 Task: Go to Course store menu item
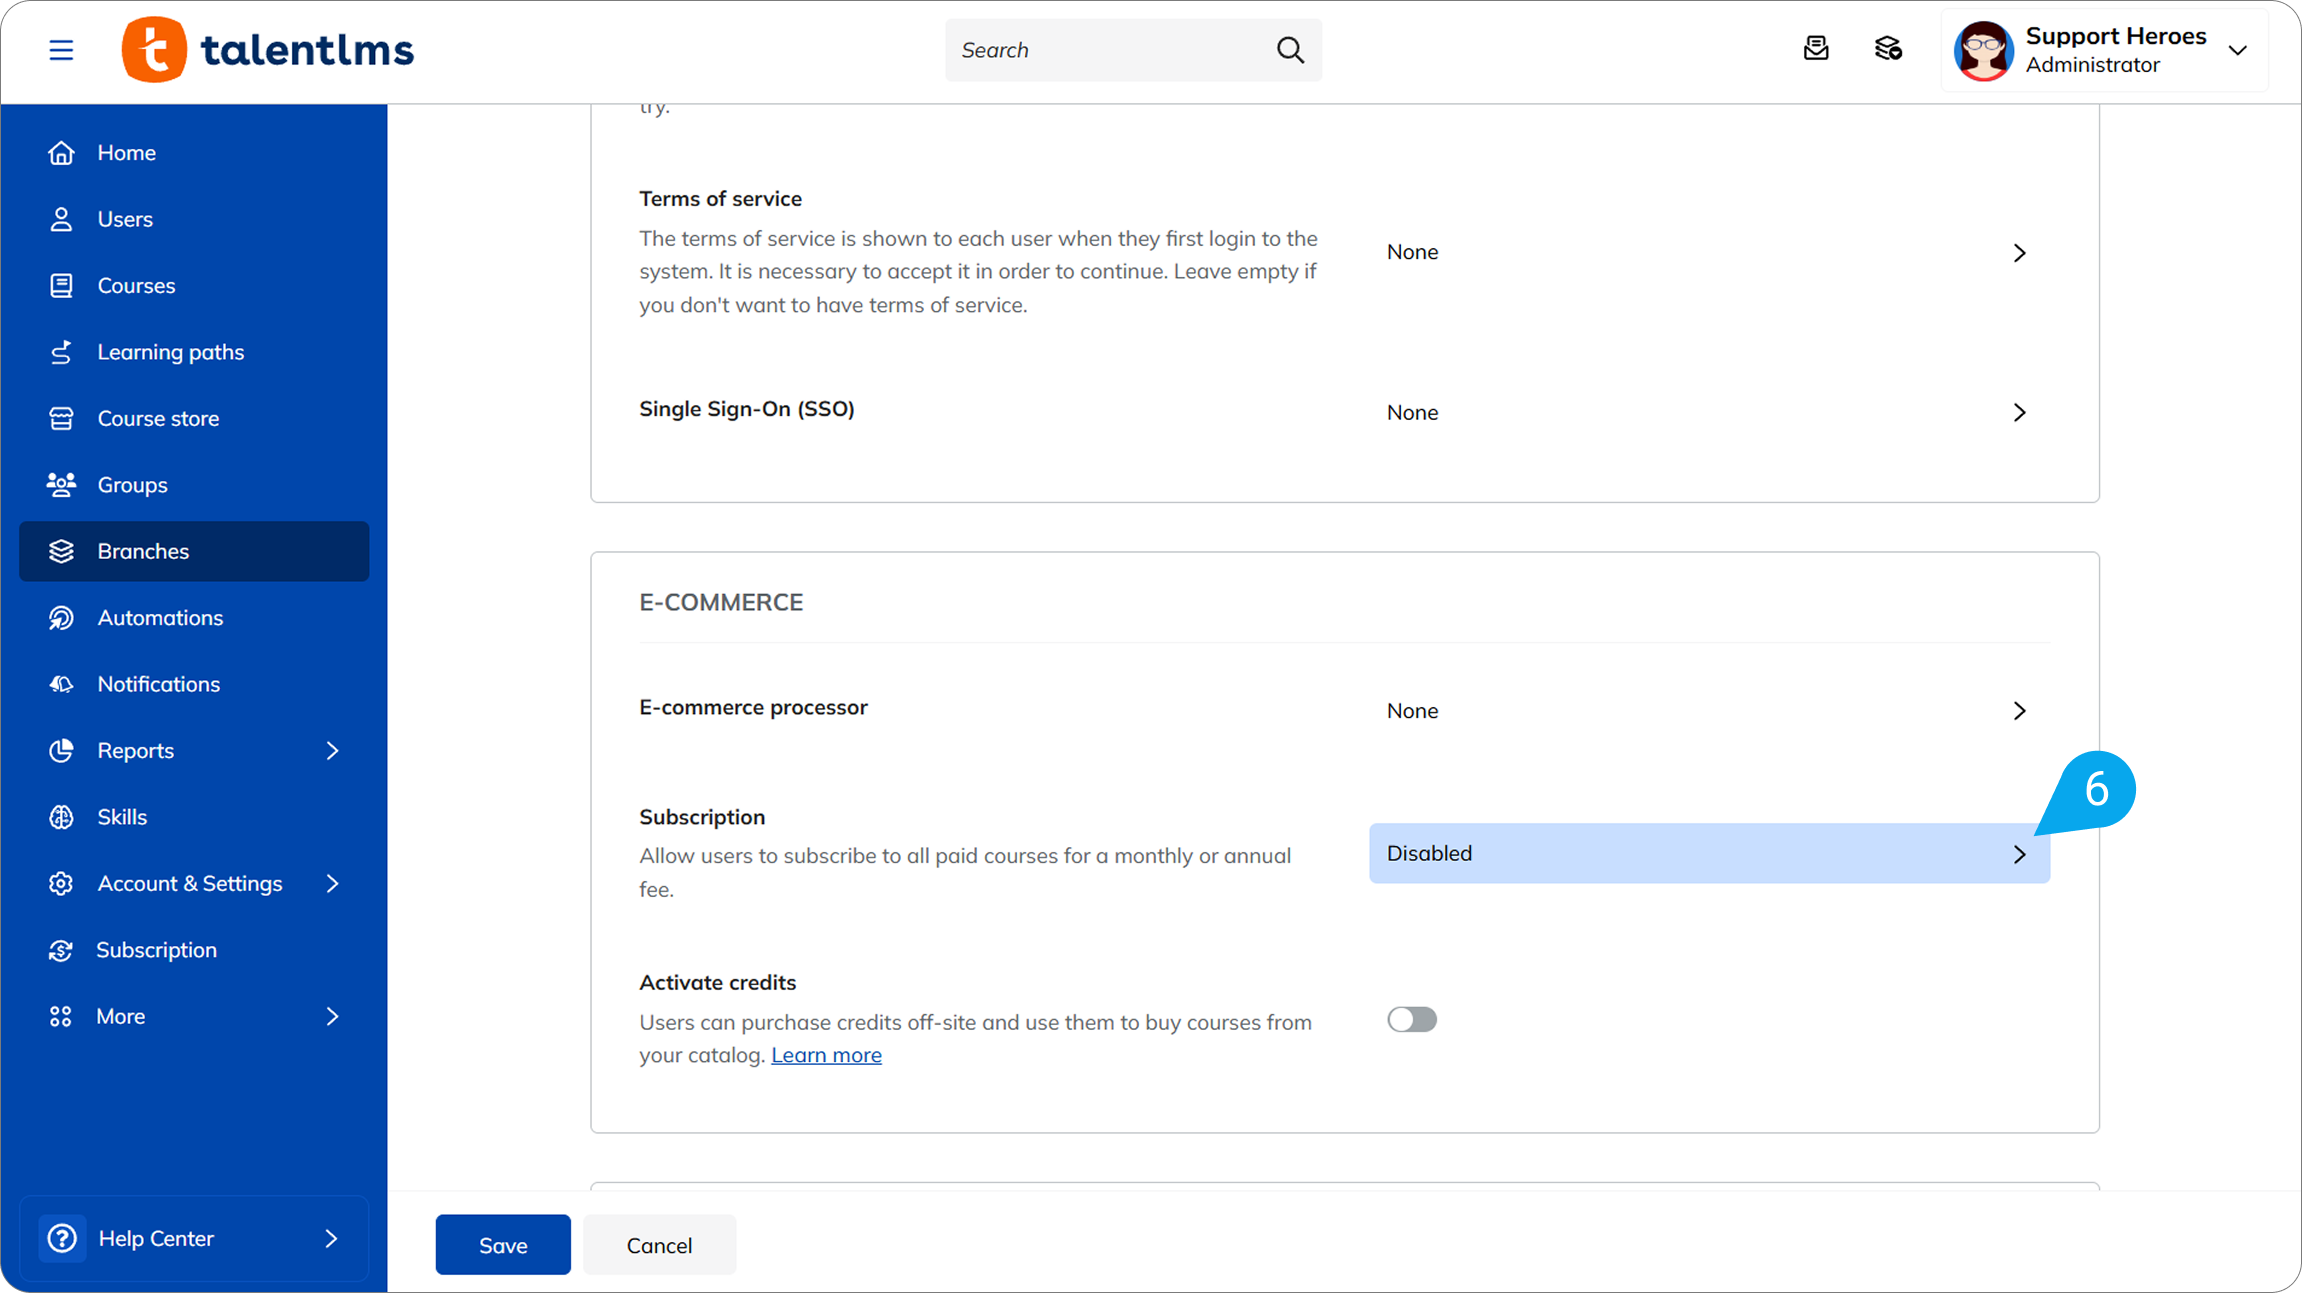pos(158,419)
